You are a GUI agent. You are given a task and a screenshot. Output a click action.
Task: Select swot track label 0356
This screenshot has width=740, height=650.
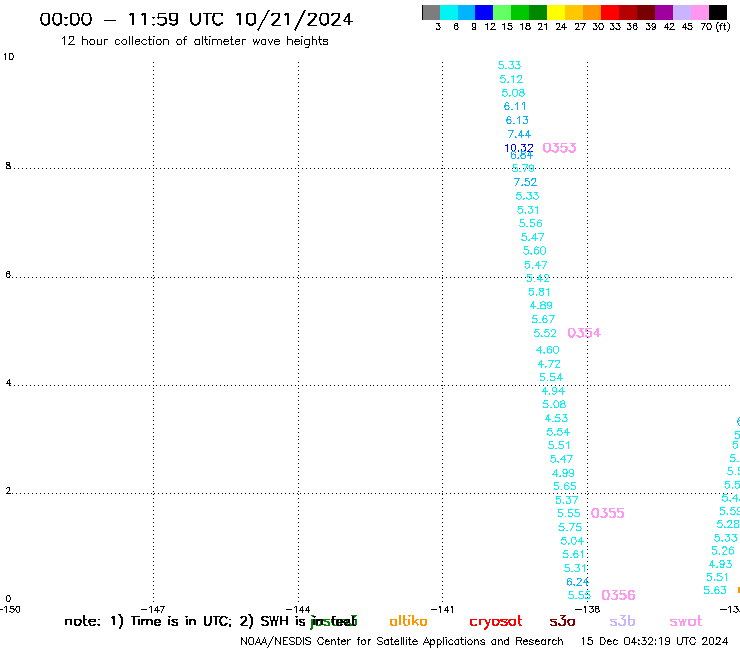point(618,595)
